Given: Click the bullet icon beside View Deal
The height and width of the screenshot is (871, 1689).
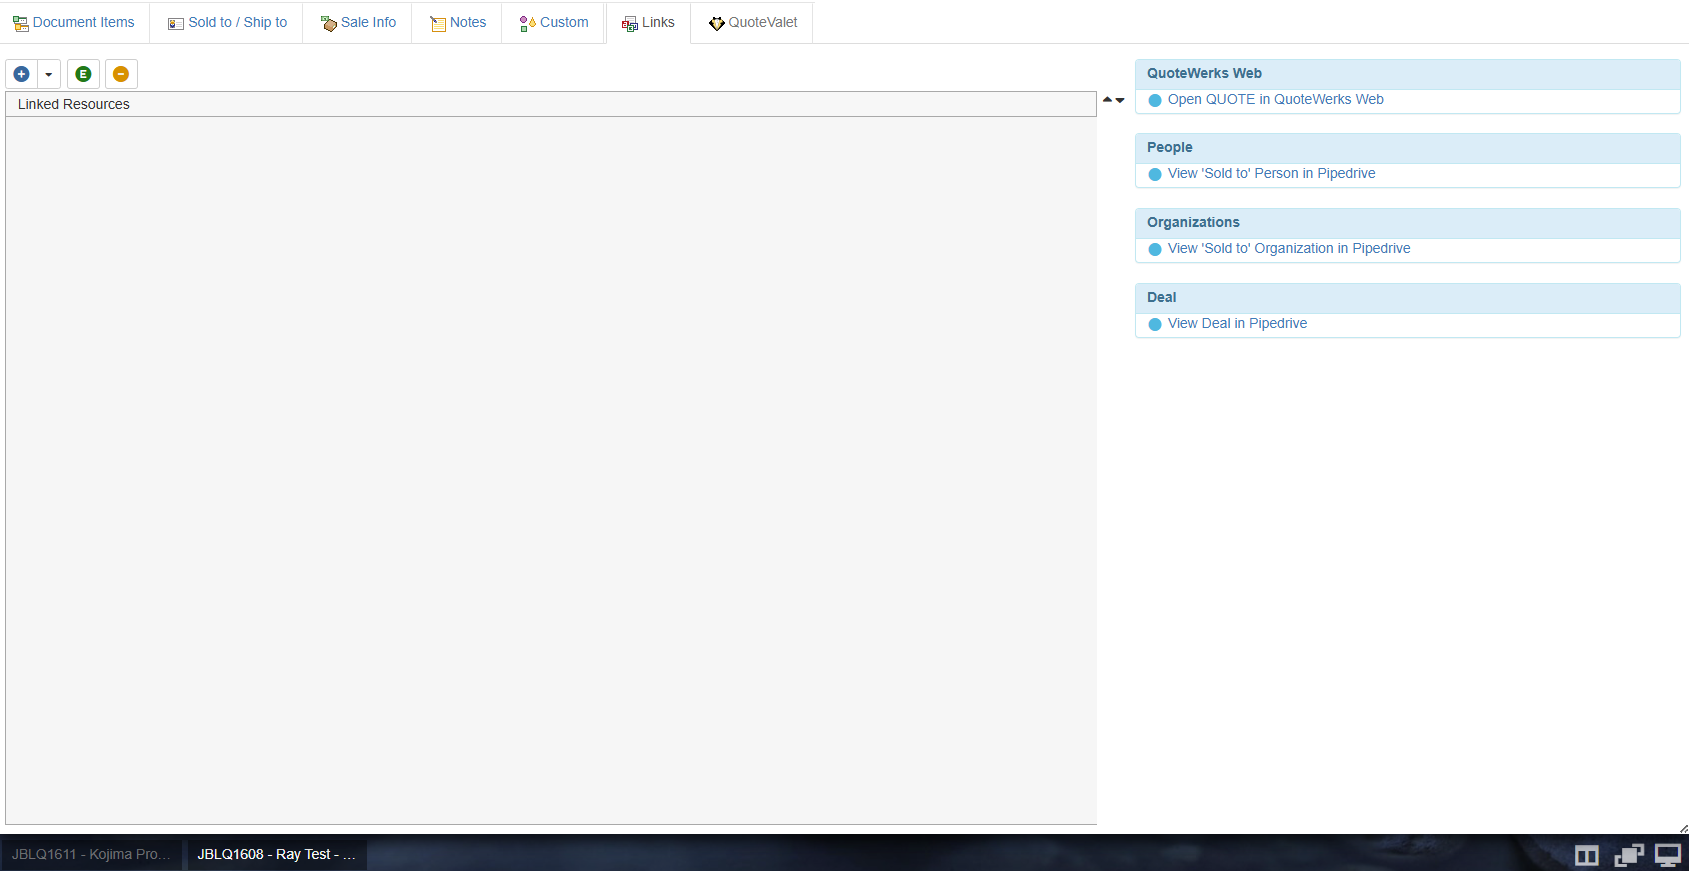Looking at the screenshot, I should (x=1155, y=324).
